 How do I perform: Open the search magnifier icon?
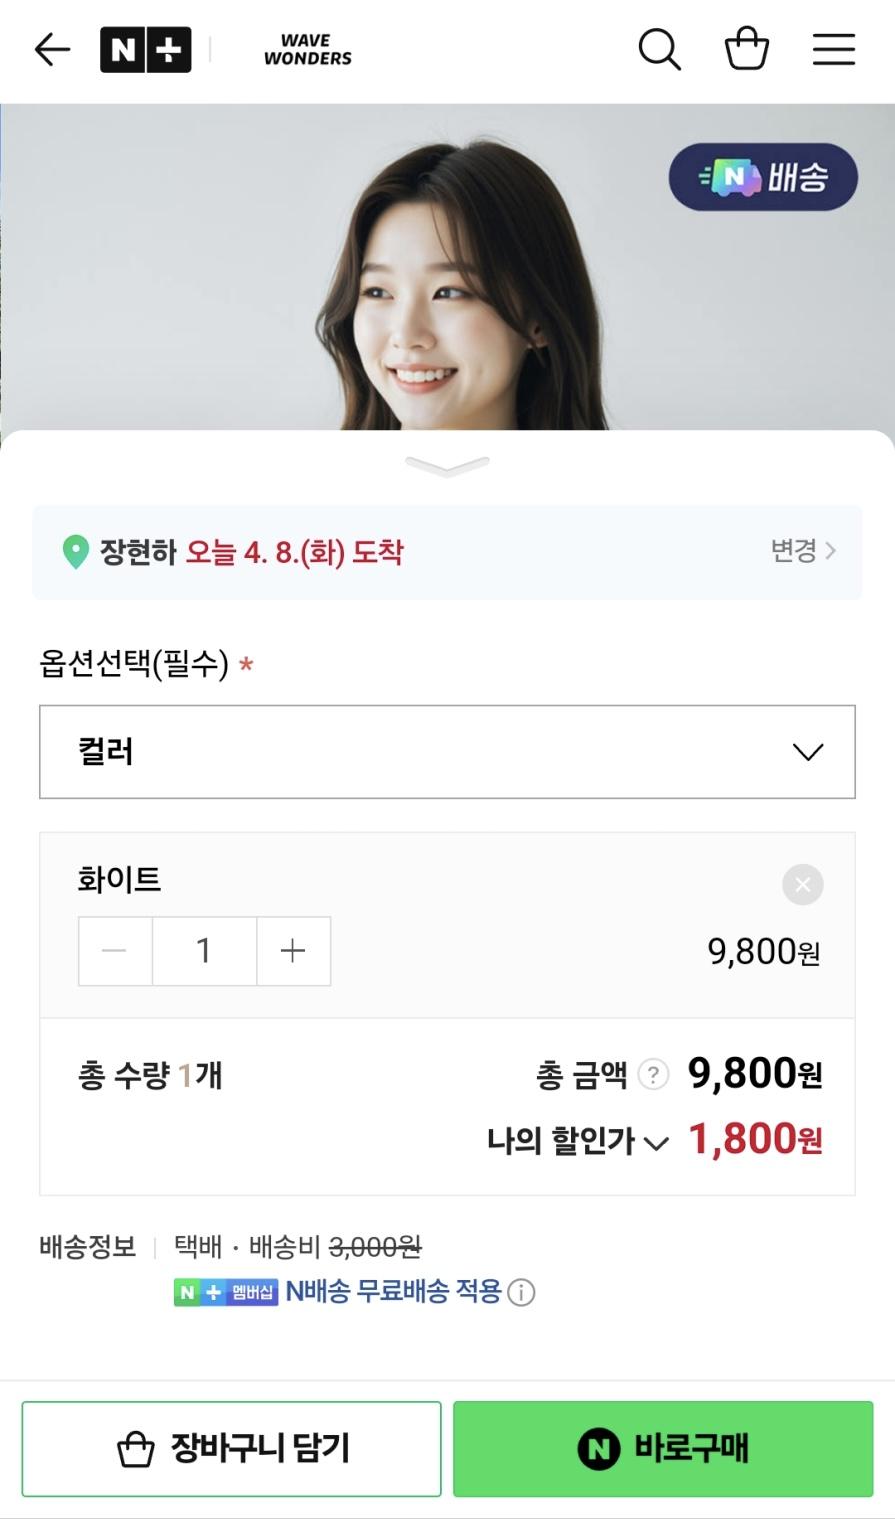(659, 49)
